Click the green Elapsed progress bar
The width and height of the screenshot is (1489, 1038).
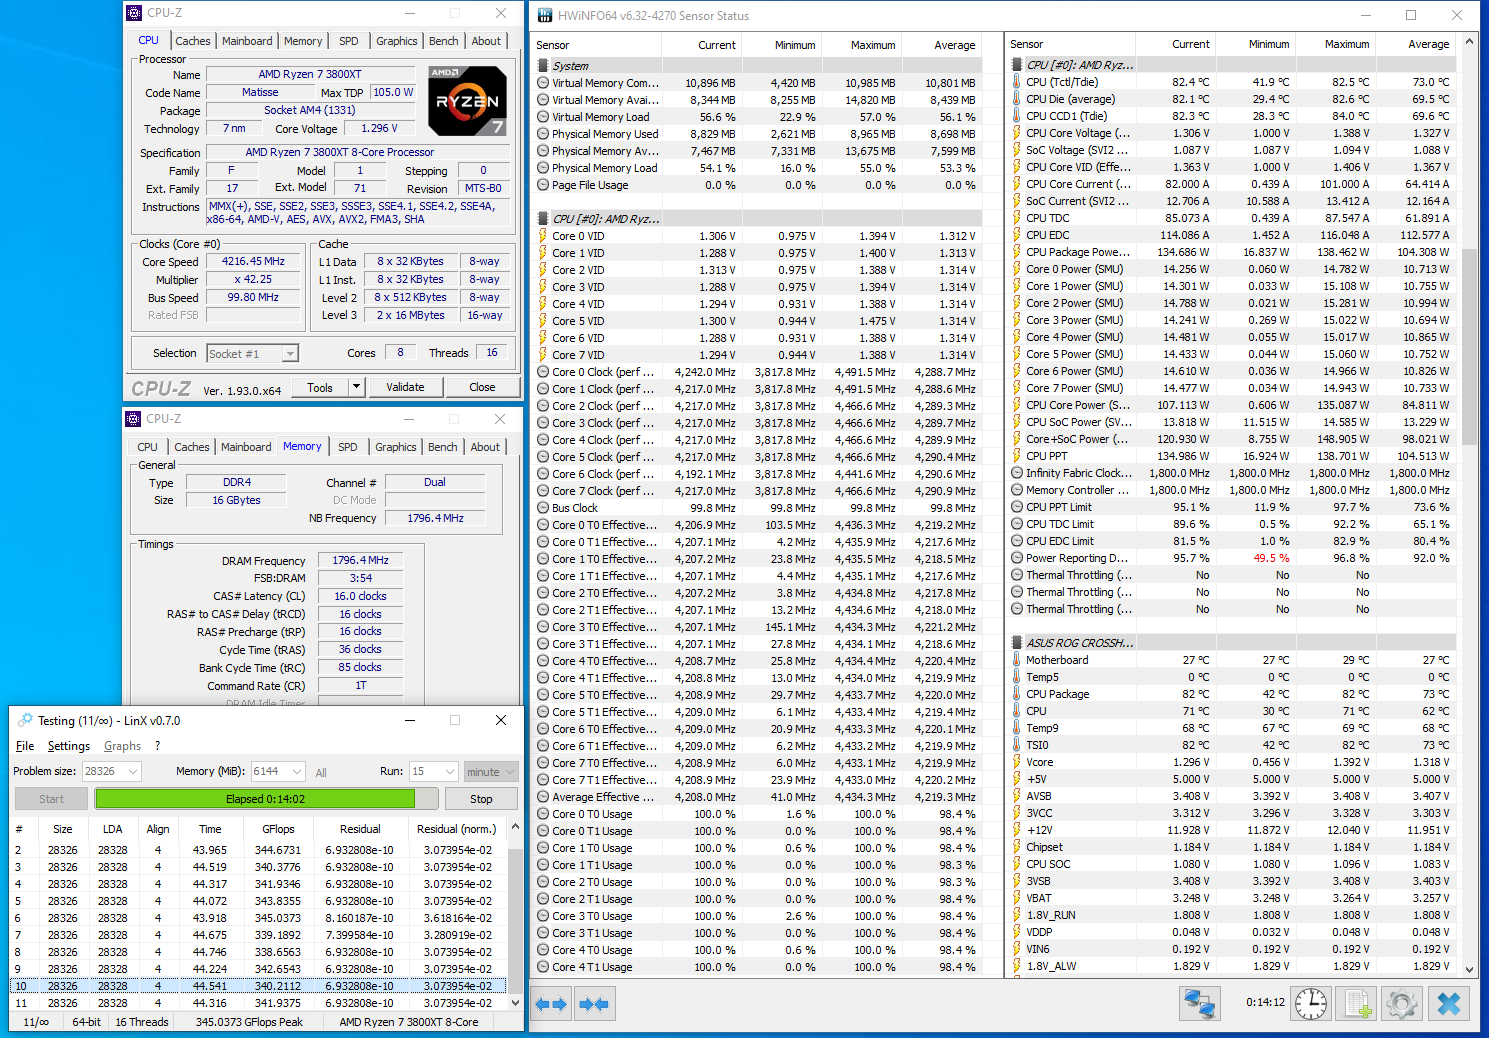(x=255, y=799)
